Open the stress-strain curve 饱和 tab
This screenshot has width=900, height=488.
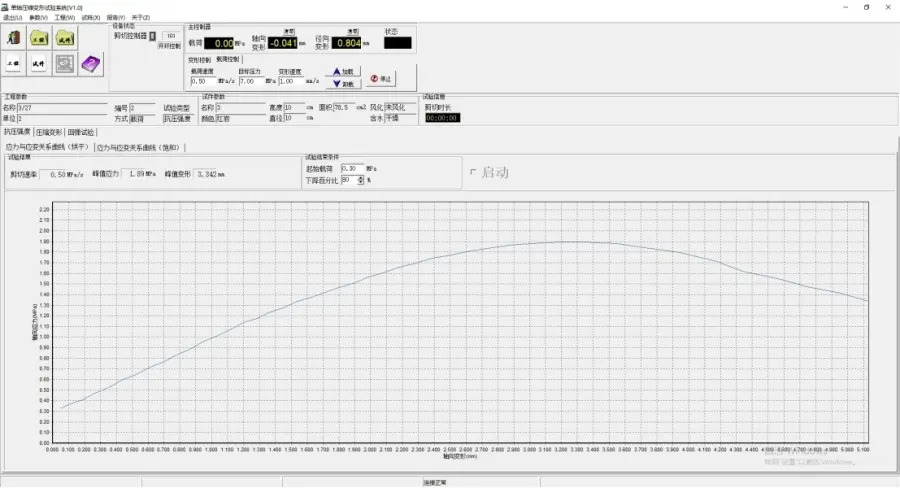138,148
